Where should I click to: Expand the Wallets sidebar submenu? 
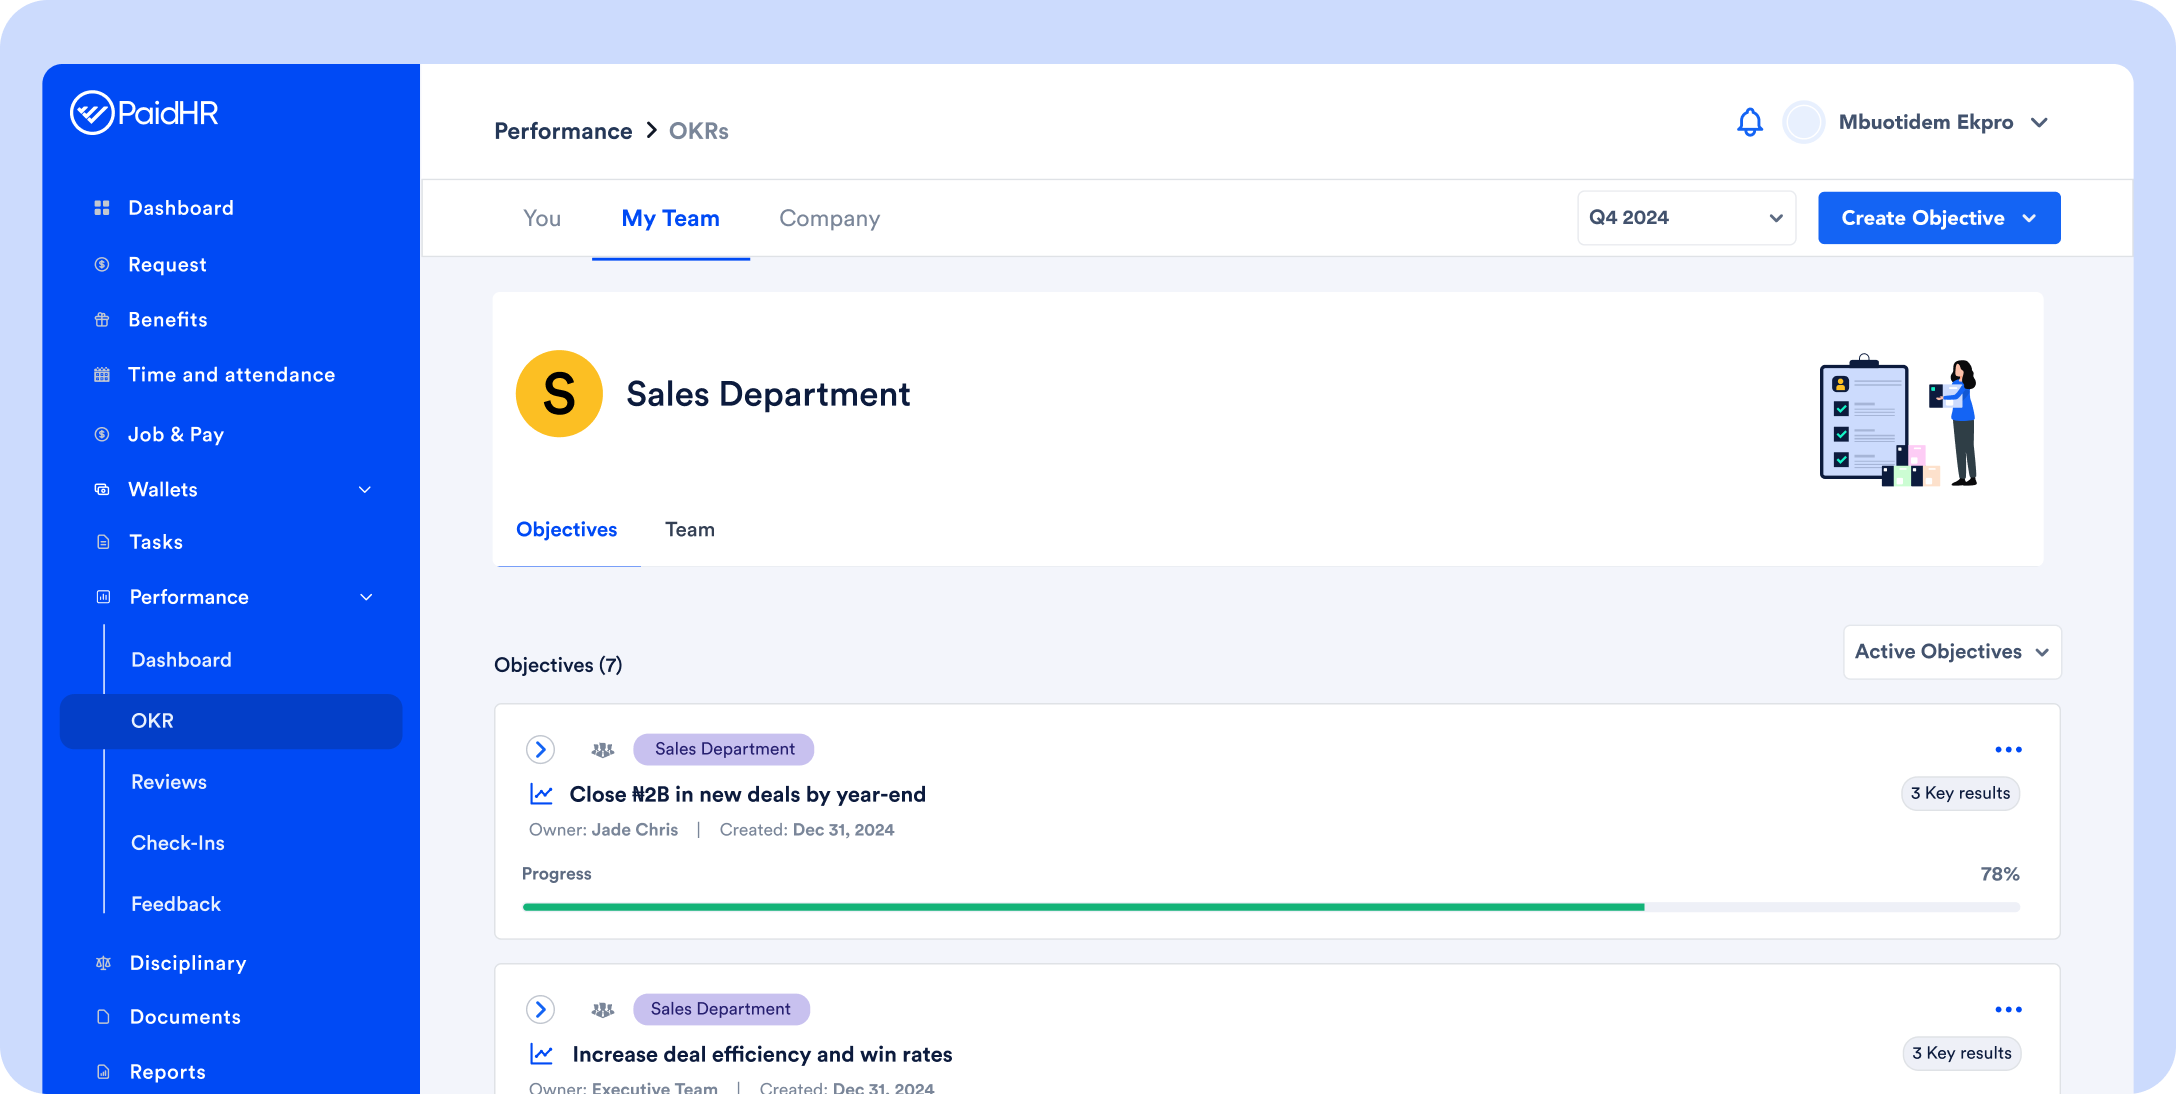(365, 490)
